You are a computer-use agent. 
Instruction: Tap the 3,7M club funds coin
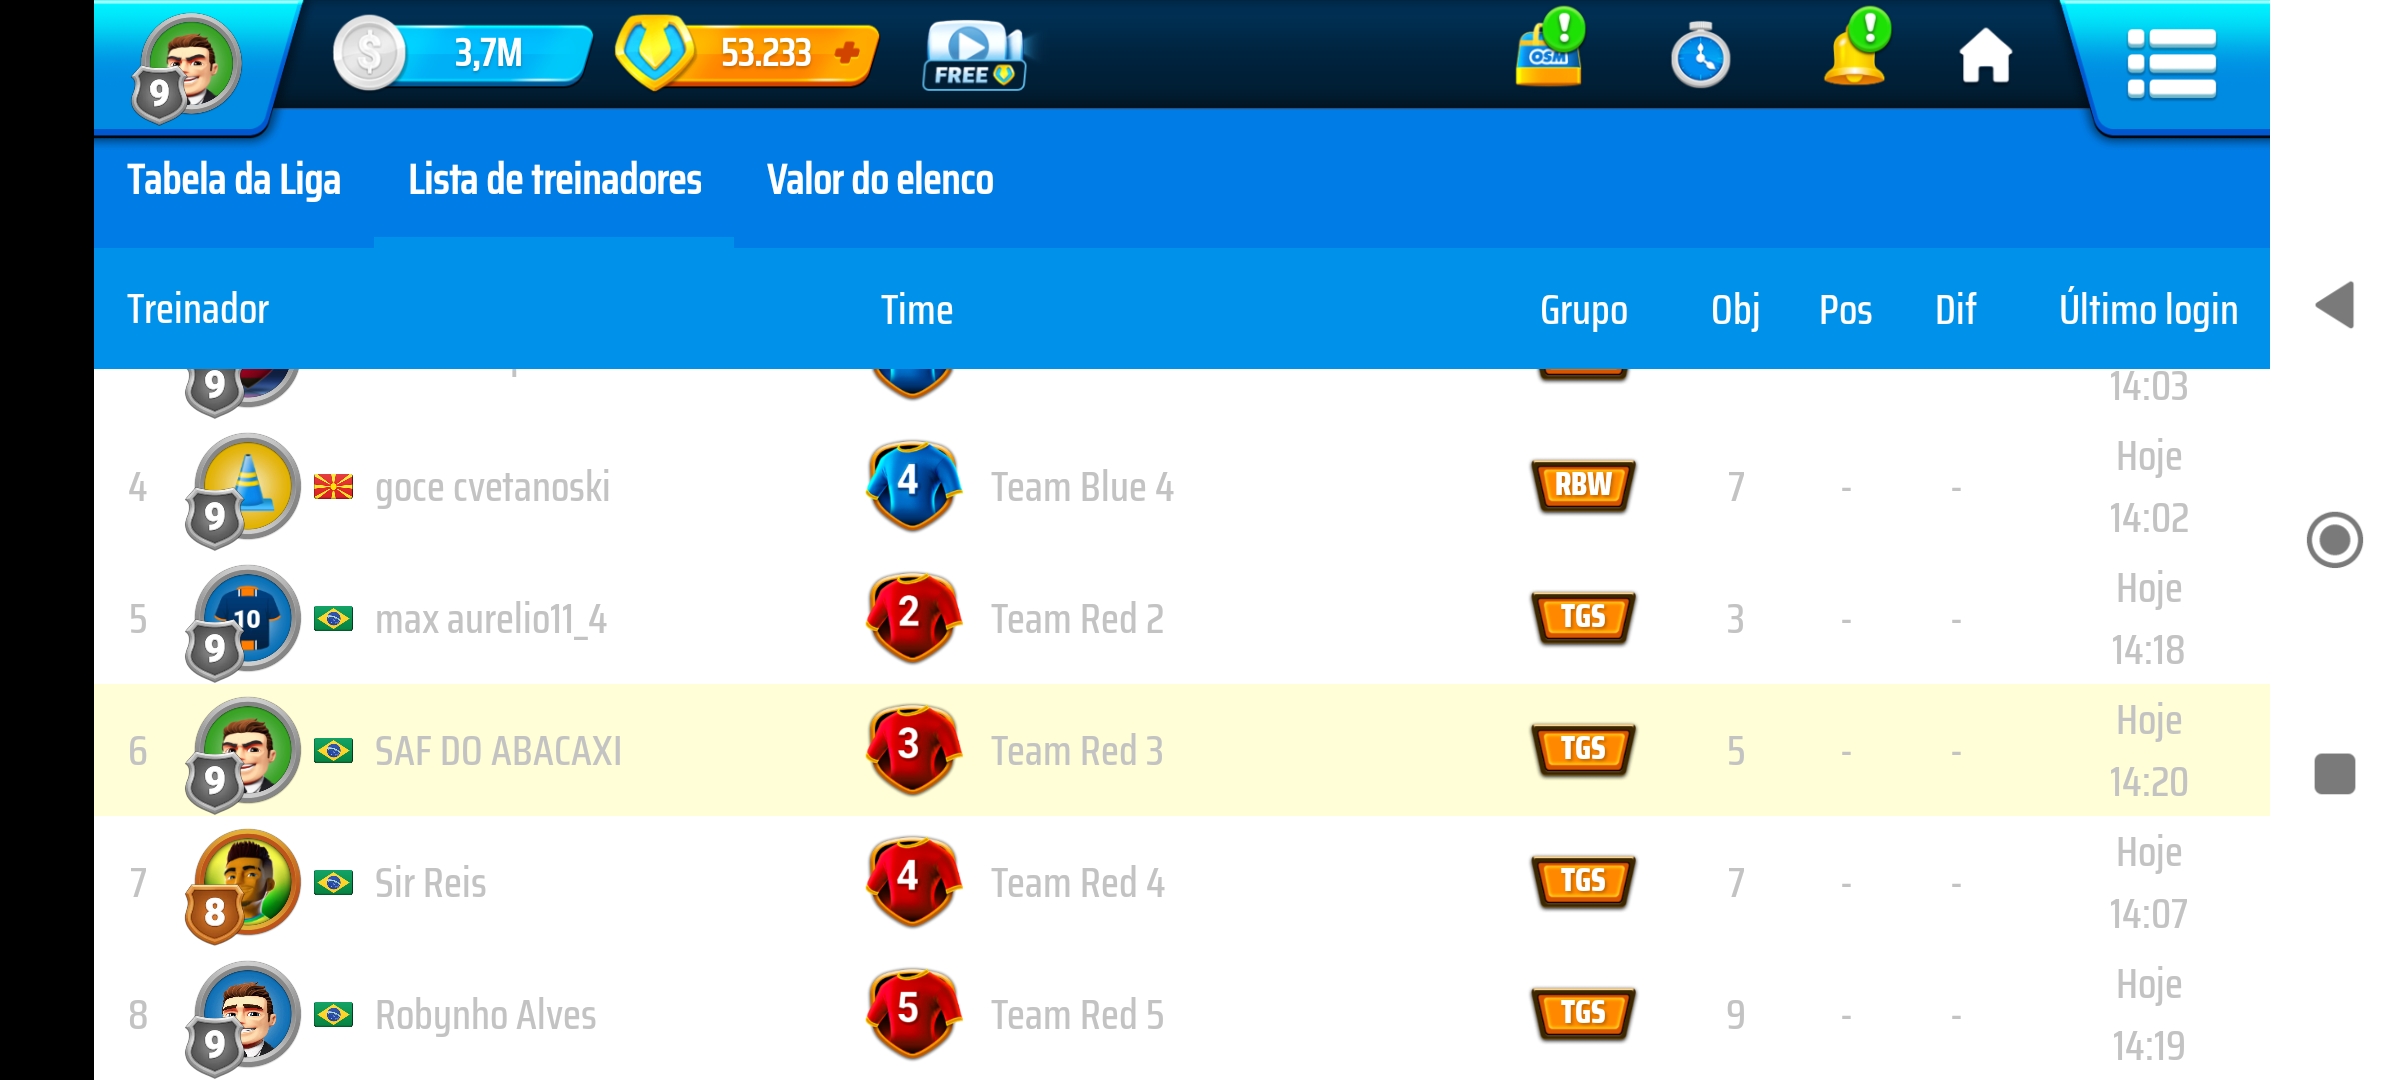[x=369, y=52]
